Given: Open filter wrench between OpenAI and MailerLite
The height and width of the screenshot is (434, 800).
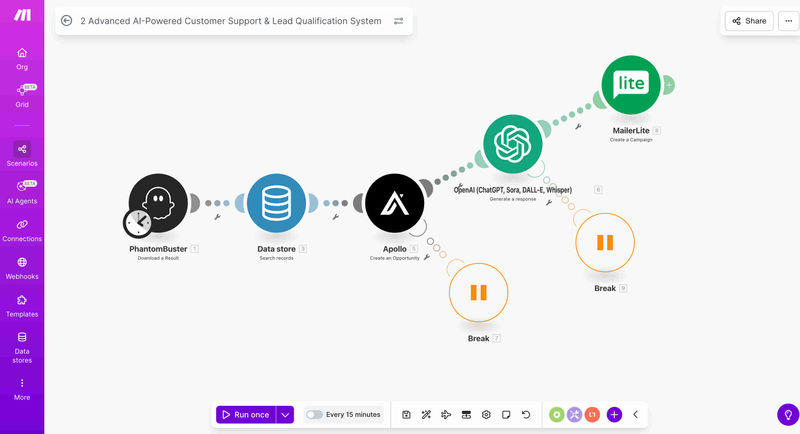Looking at the screenshot, I should pos(578,126).
